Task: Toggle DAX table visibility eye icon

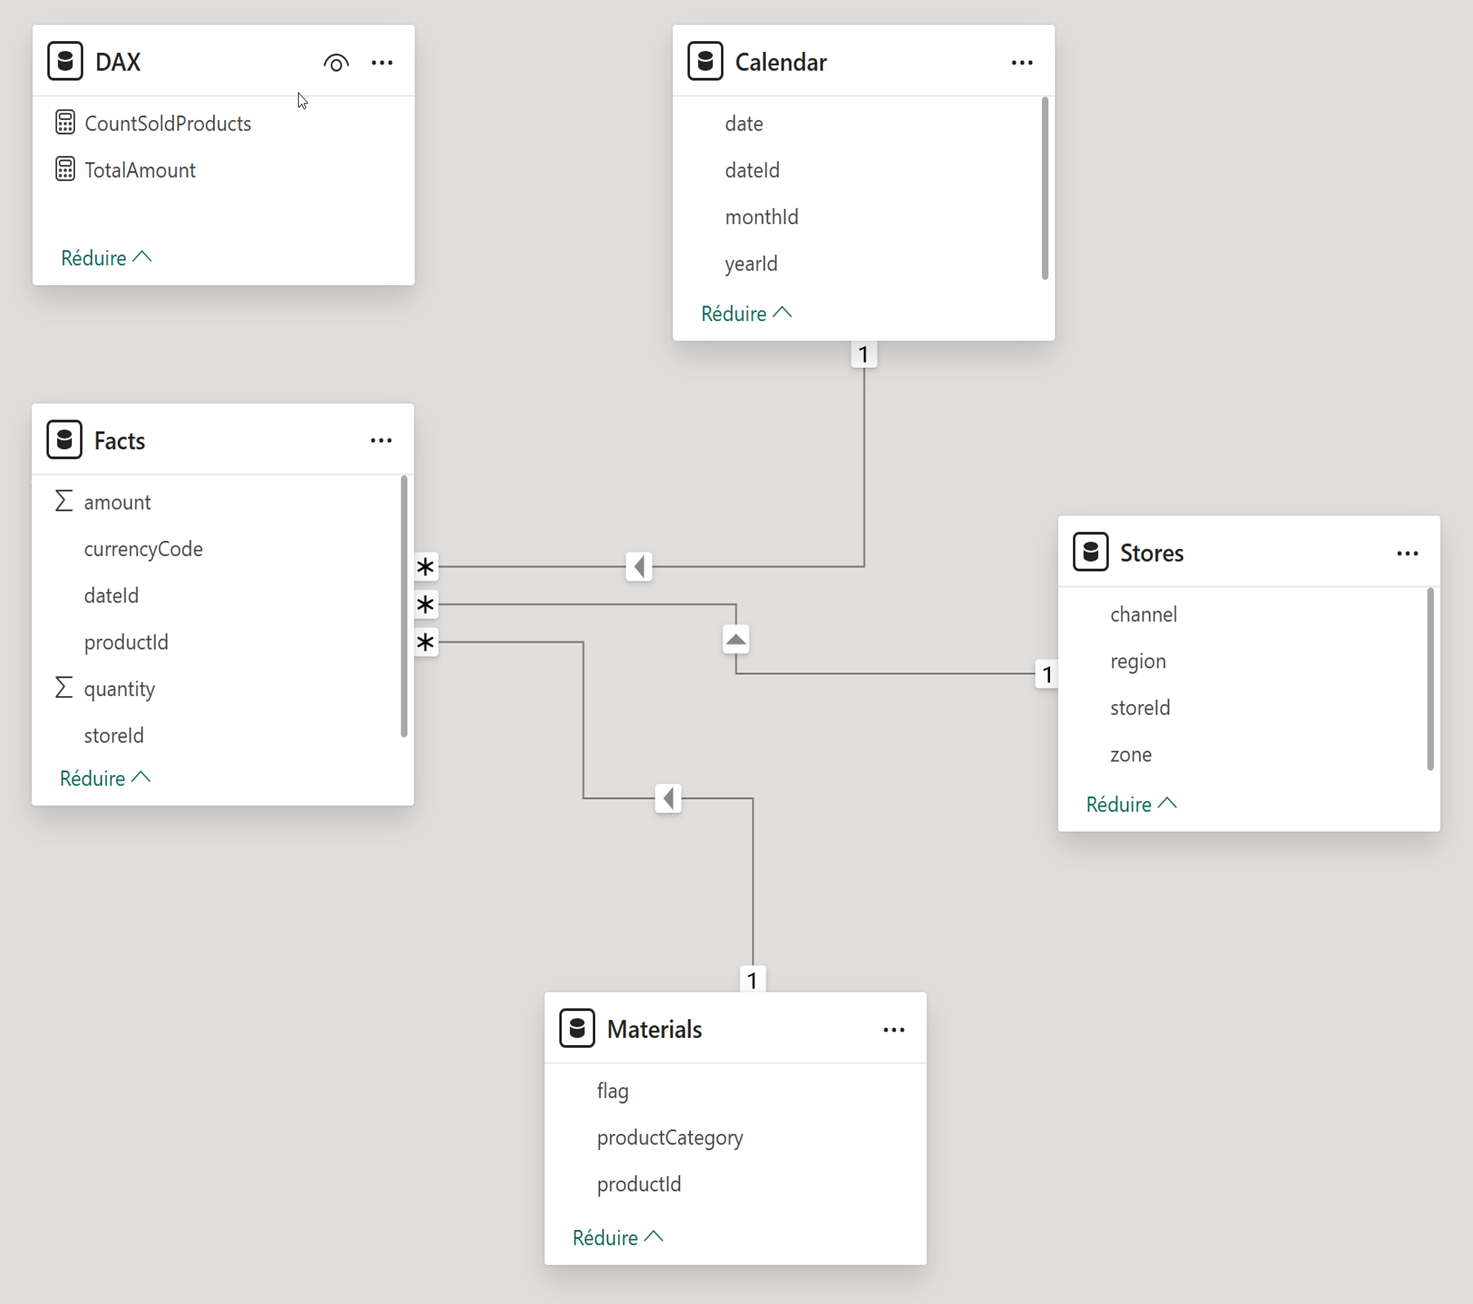Action: point(336,63)
